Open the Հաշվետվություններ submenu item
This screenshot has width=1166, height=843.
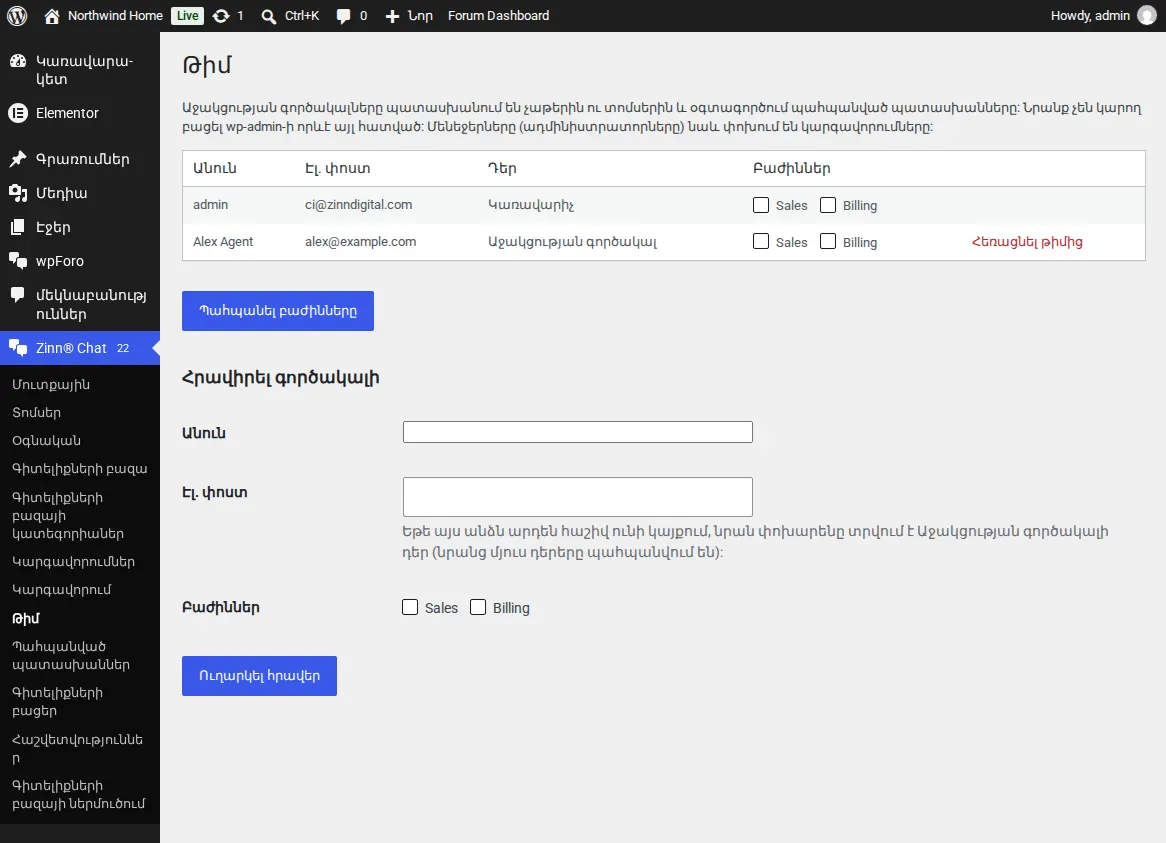click(x=77, y=749)
